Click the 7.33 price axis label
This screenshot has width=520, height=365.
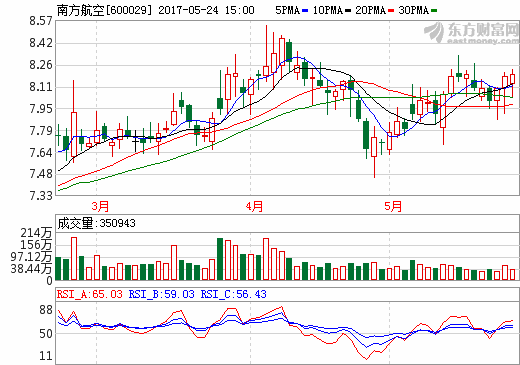point(41,196)
